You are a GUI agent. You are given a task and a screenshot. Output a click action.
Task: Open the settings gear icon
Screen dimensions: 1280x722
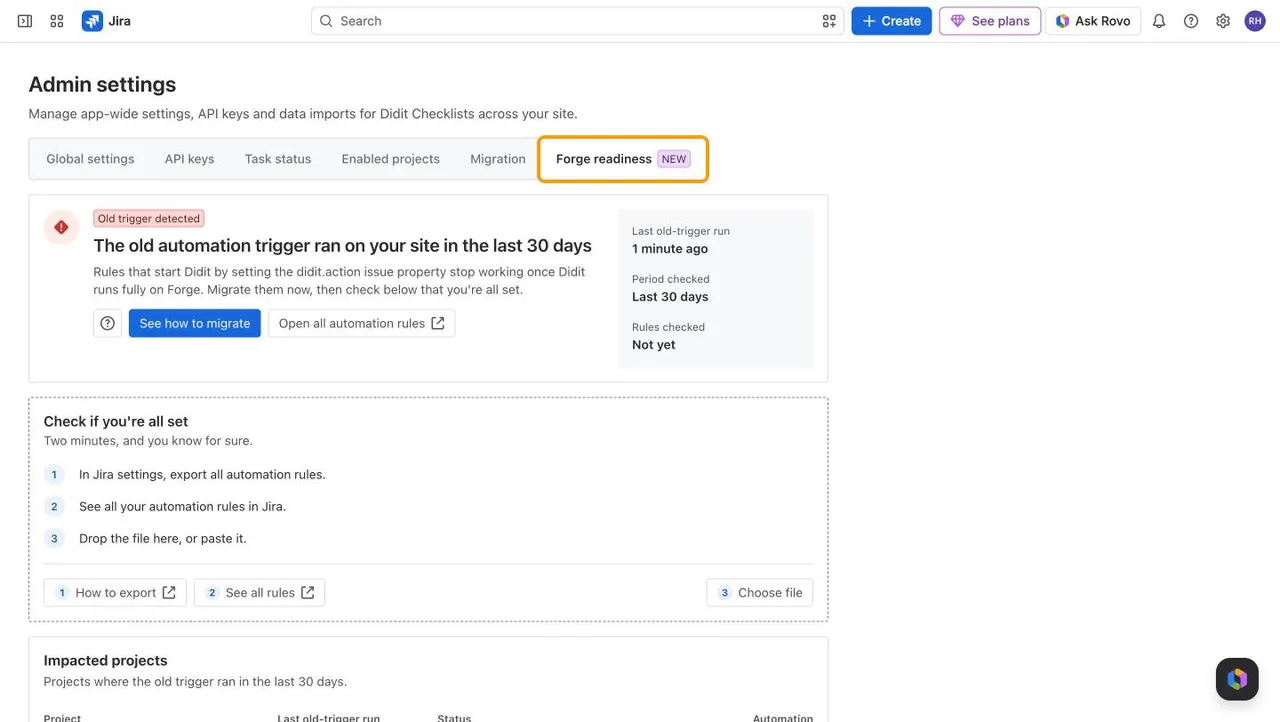1223,21
